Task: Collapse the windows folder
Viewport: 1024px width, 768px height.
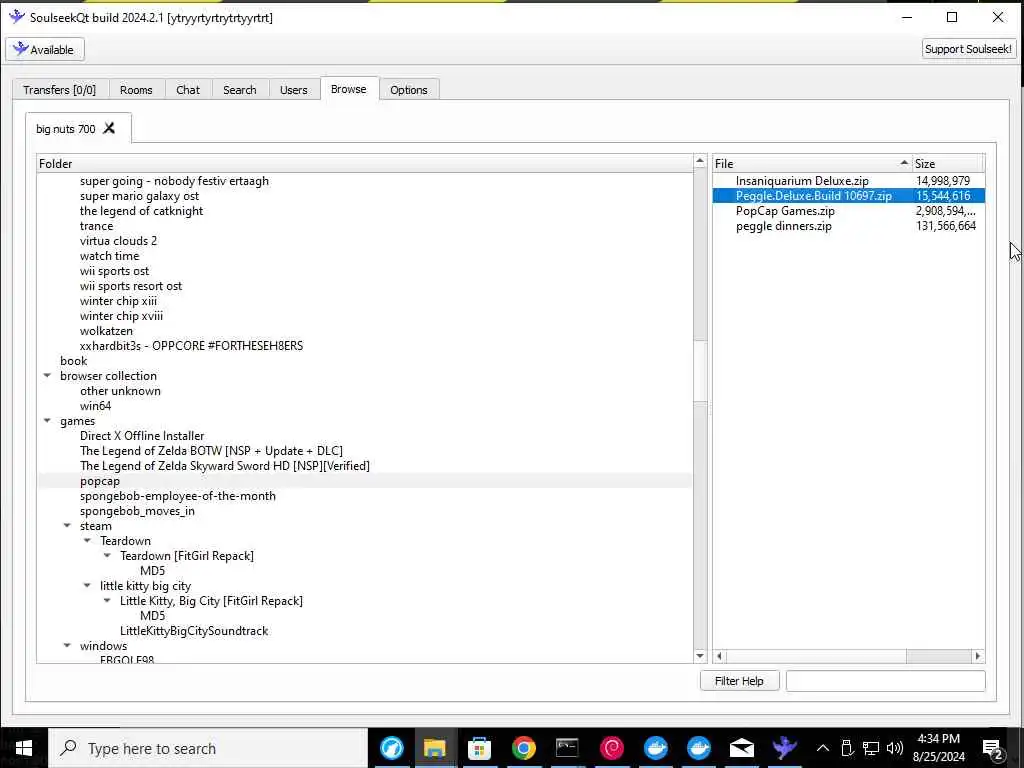Action: 67,646
